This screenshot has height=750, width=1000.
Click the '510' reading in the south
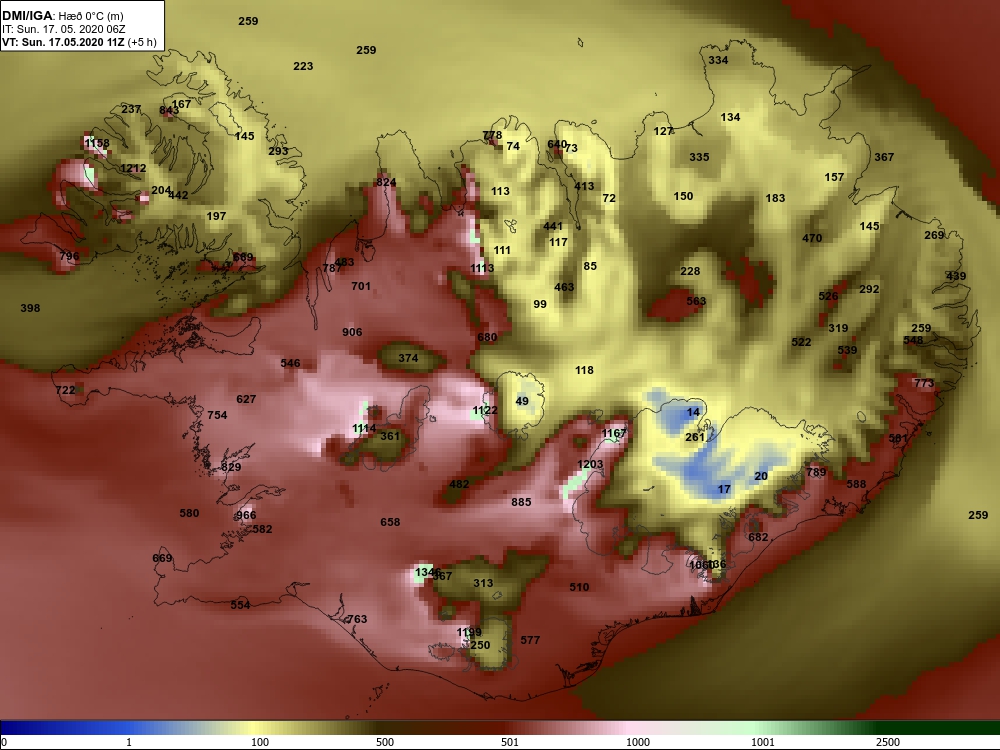[x=579, y=587]
